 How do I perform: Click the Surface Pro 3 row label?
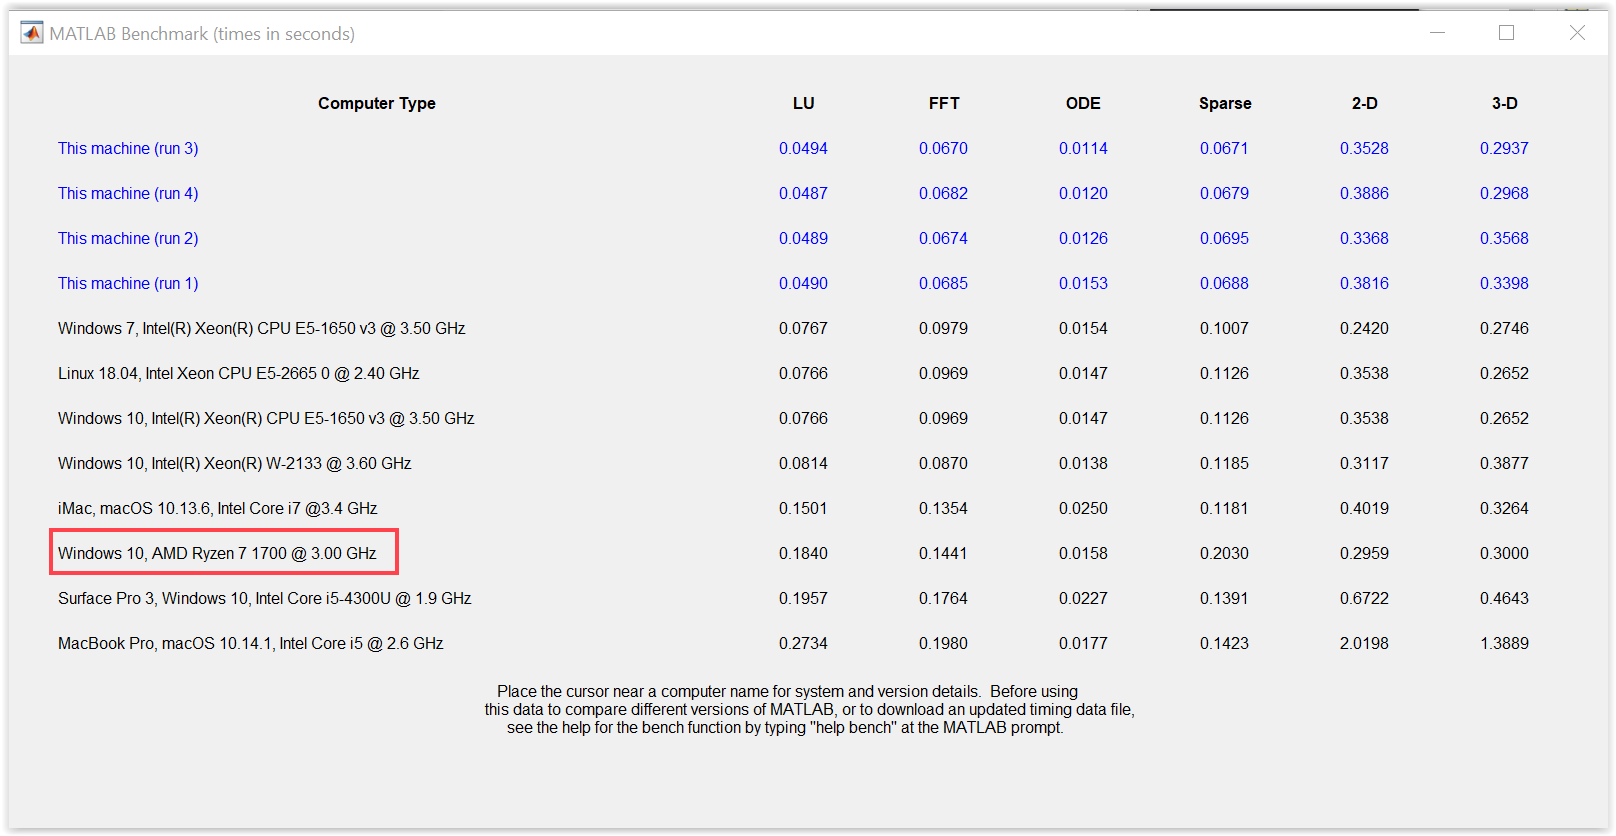[265, 598]
